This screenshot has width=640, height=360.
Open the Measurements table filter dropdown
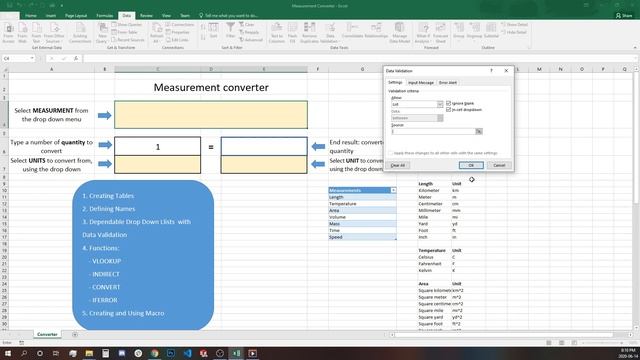[393, 191]
